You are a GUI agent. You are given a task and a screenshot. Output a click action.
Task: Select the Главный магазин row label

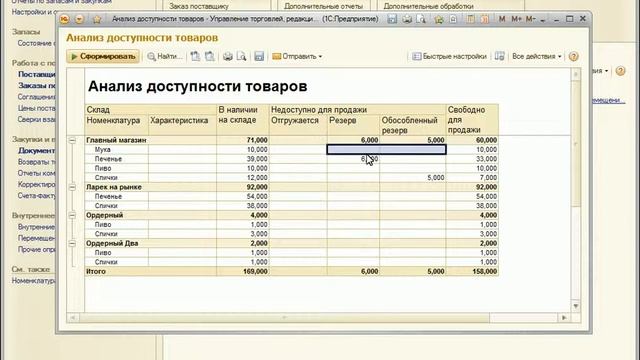click(x=116, y=140)
